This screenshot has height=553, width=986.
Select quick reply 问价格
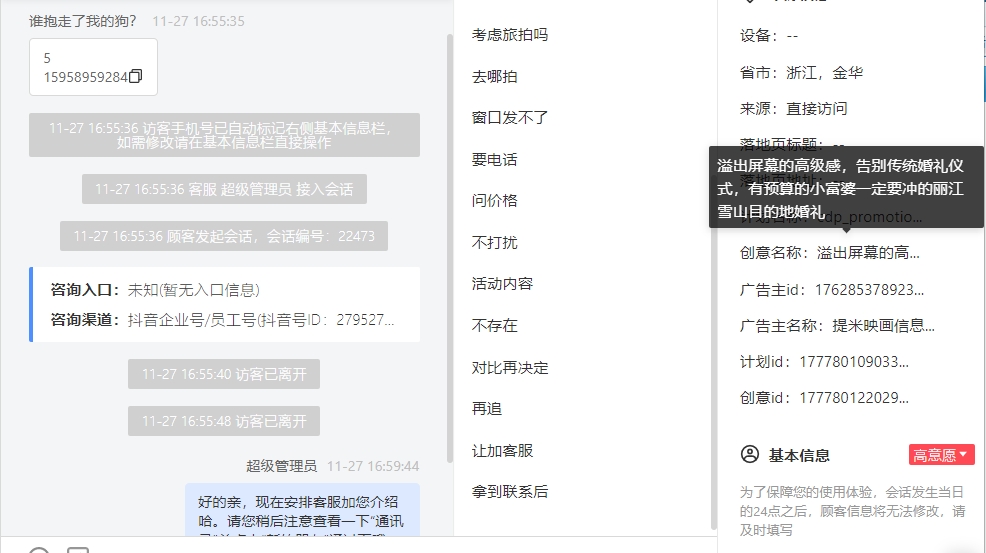(x=494, y=201)
